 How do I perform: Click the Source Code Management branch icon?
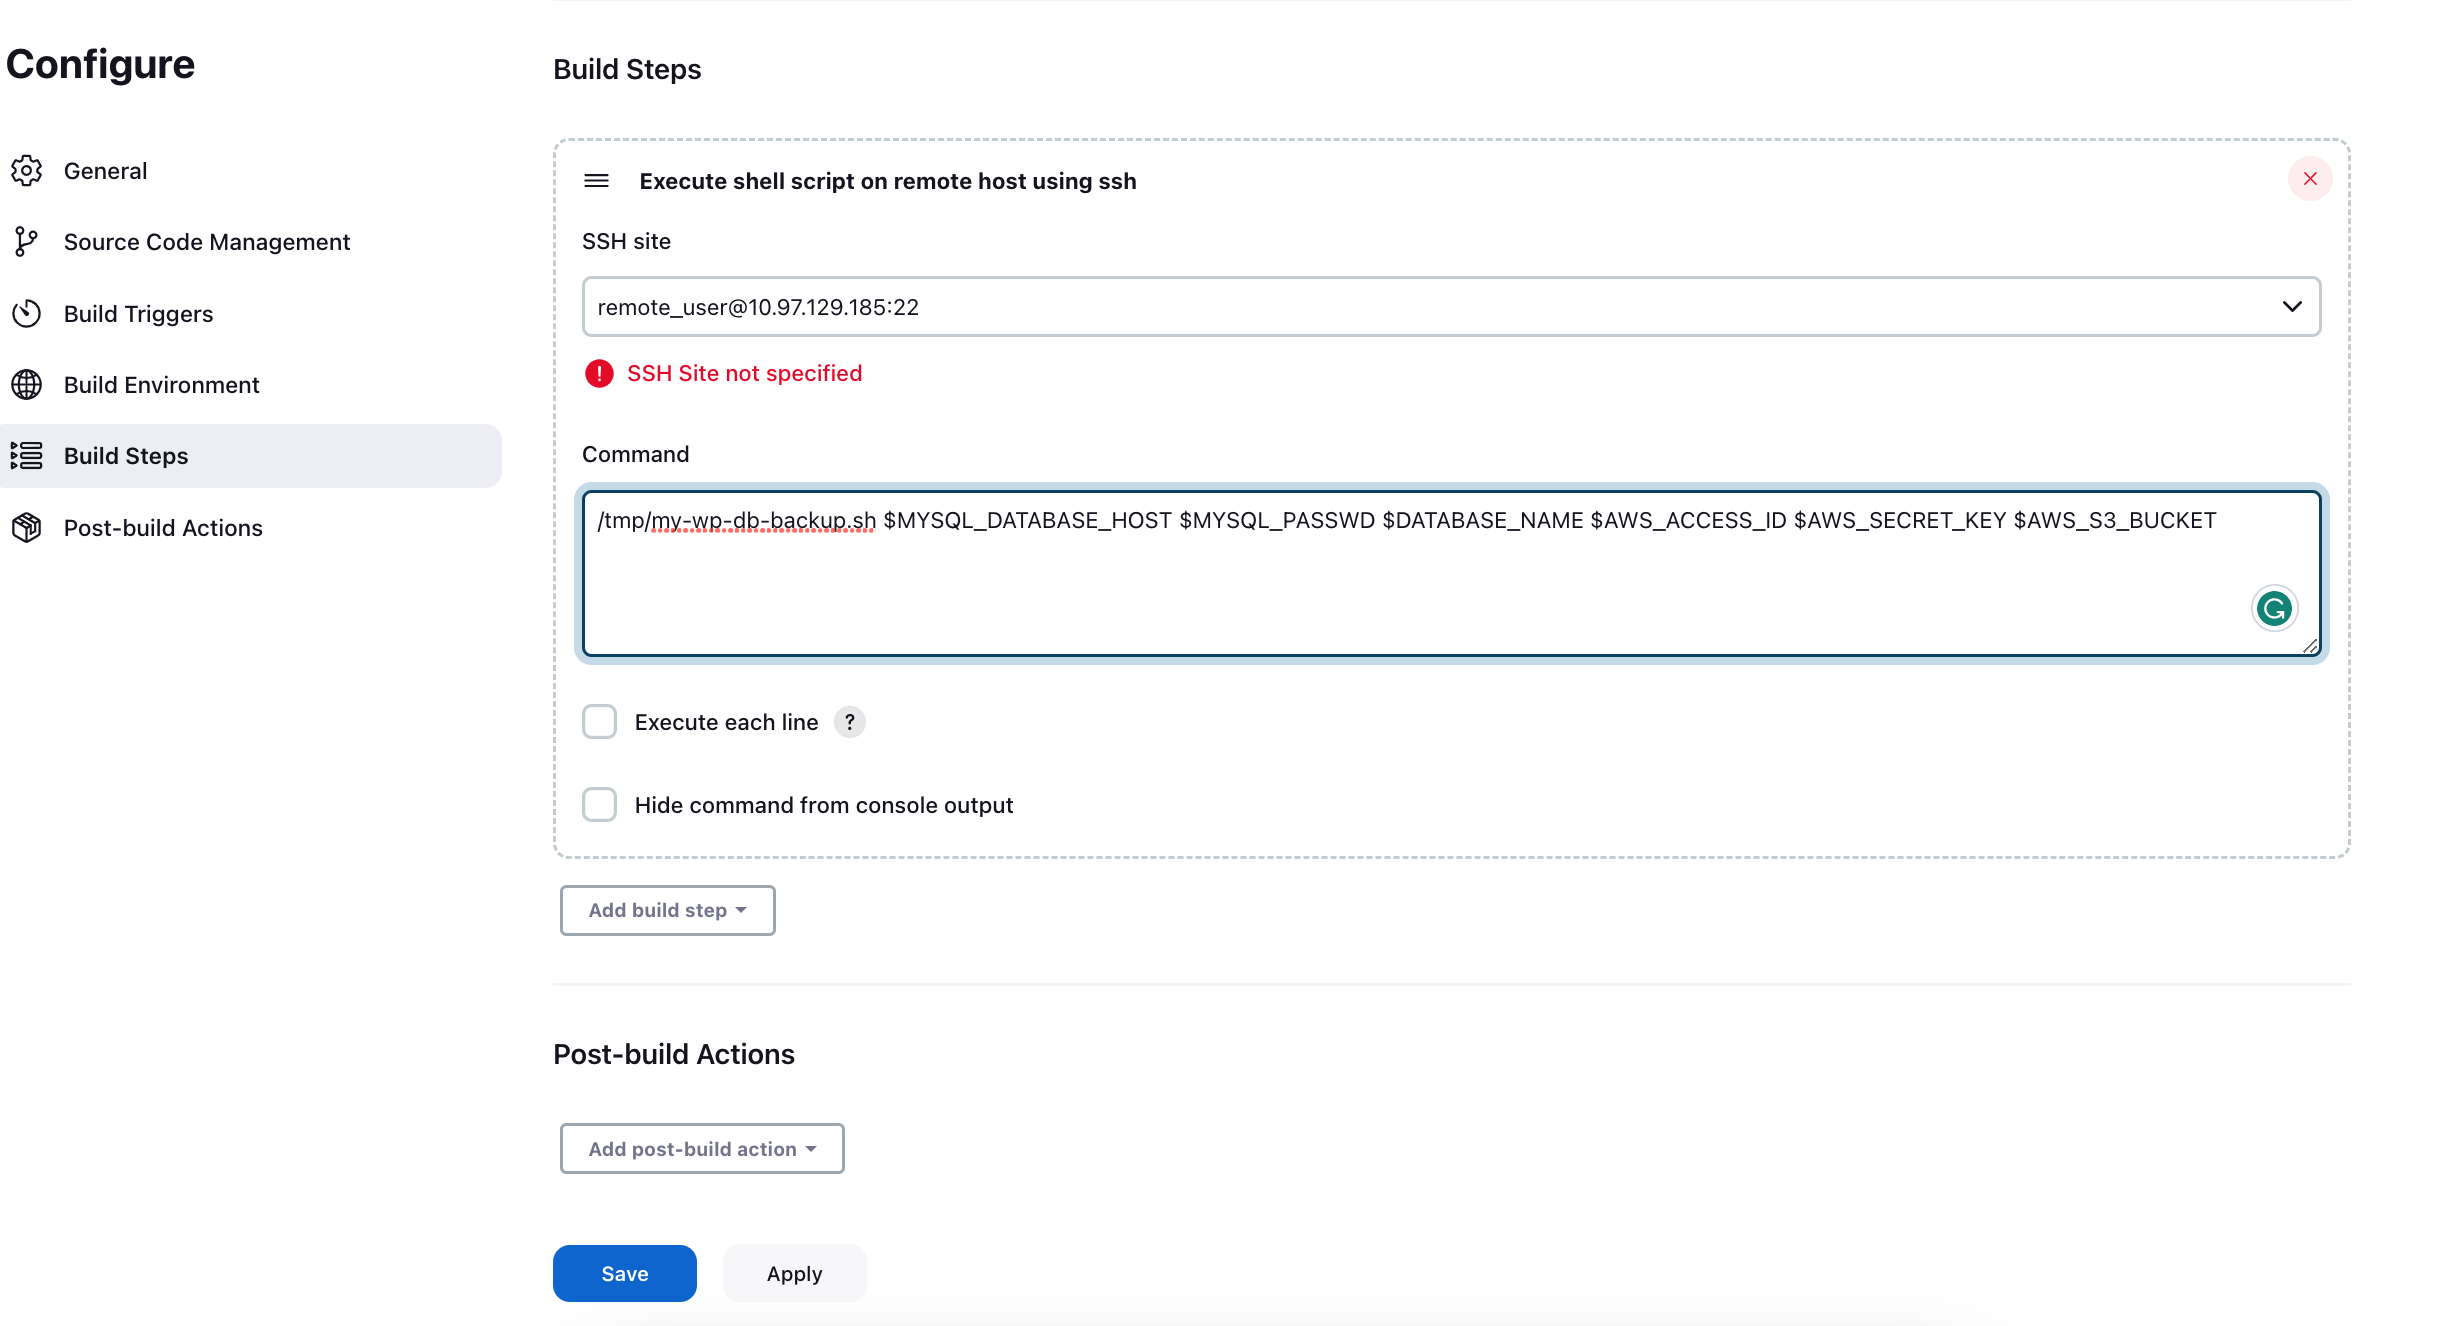click(27, 242)
